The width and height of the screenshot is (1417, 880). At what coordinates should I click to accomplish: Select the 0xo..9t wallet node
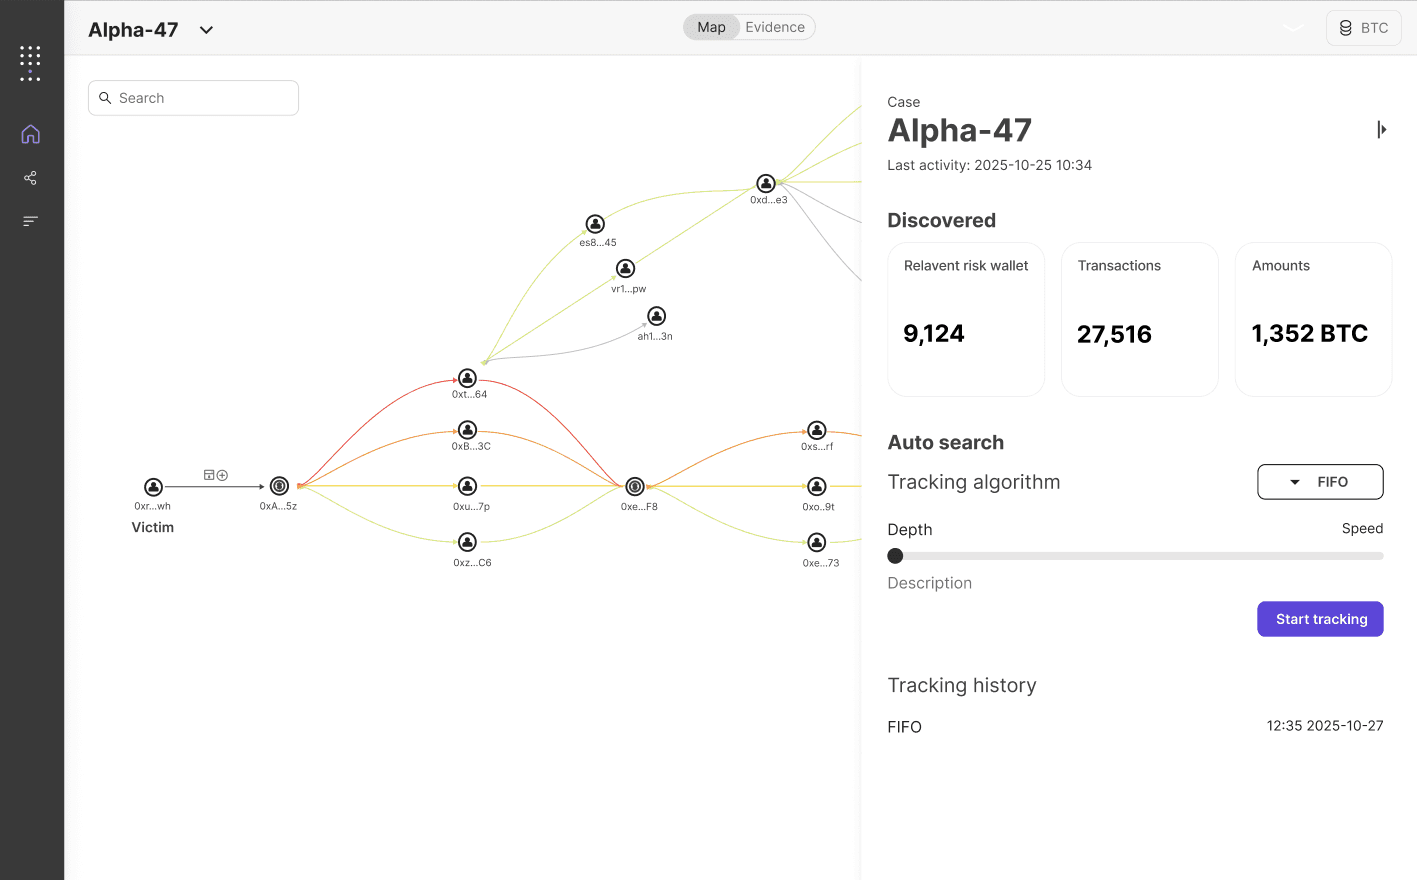pyautogui.click(x=817, y=486)
